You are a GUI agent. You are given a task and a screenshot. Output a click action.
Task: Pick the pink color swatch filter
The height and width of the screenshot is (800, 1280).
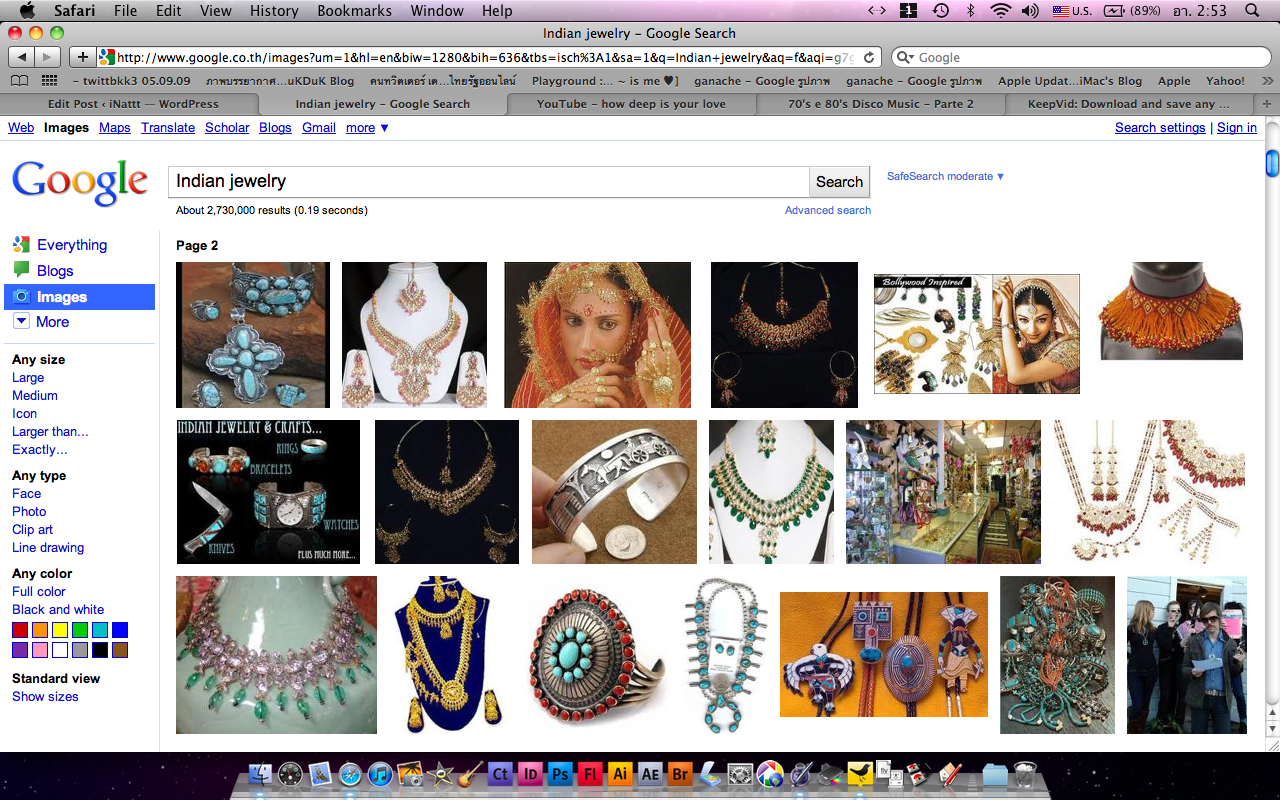40,650
